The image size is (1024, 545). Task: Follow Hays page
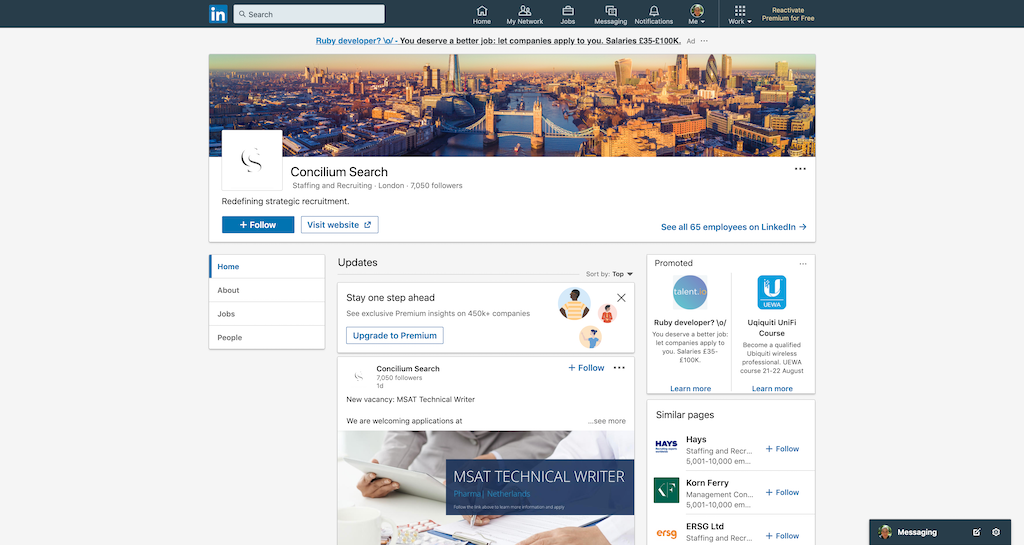click(782, 449)
